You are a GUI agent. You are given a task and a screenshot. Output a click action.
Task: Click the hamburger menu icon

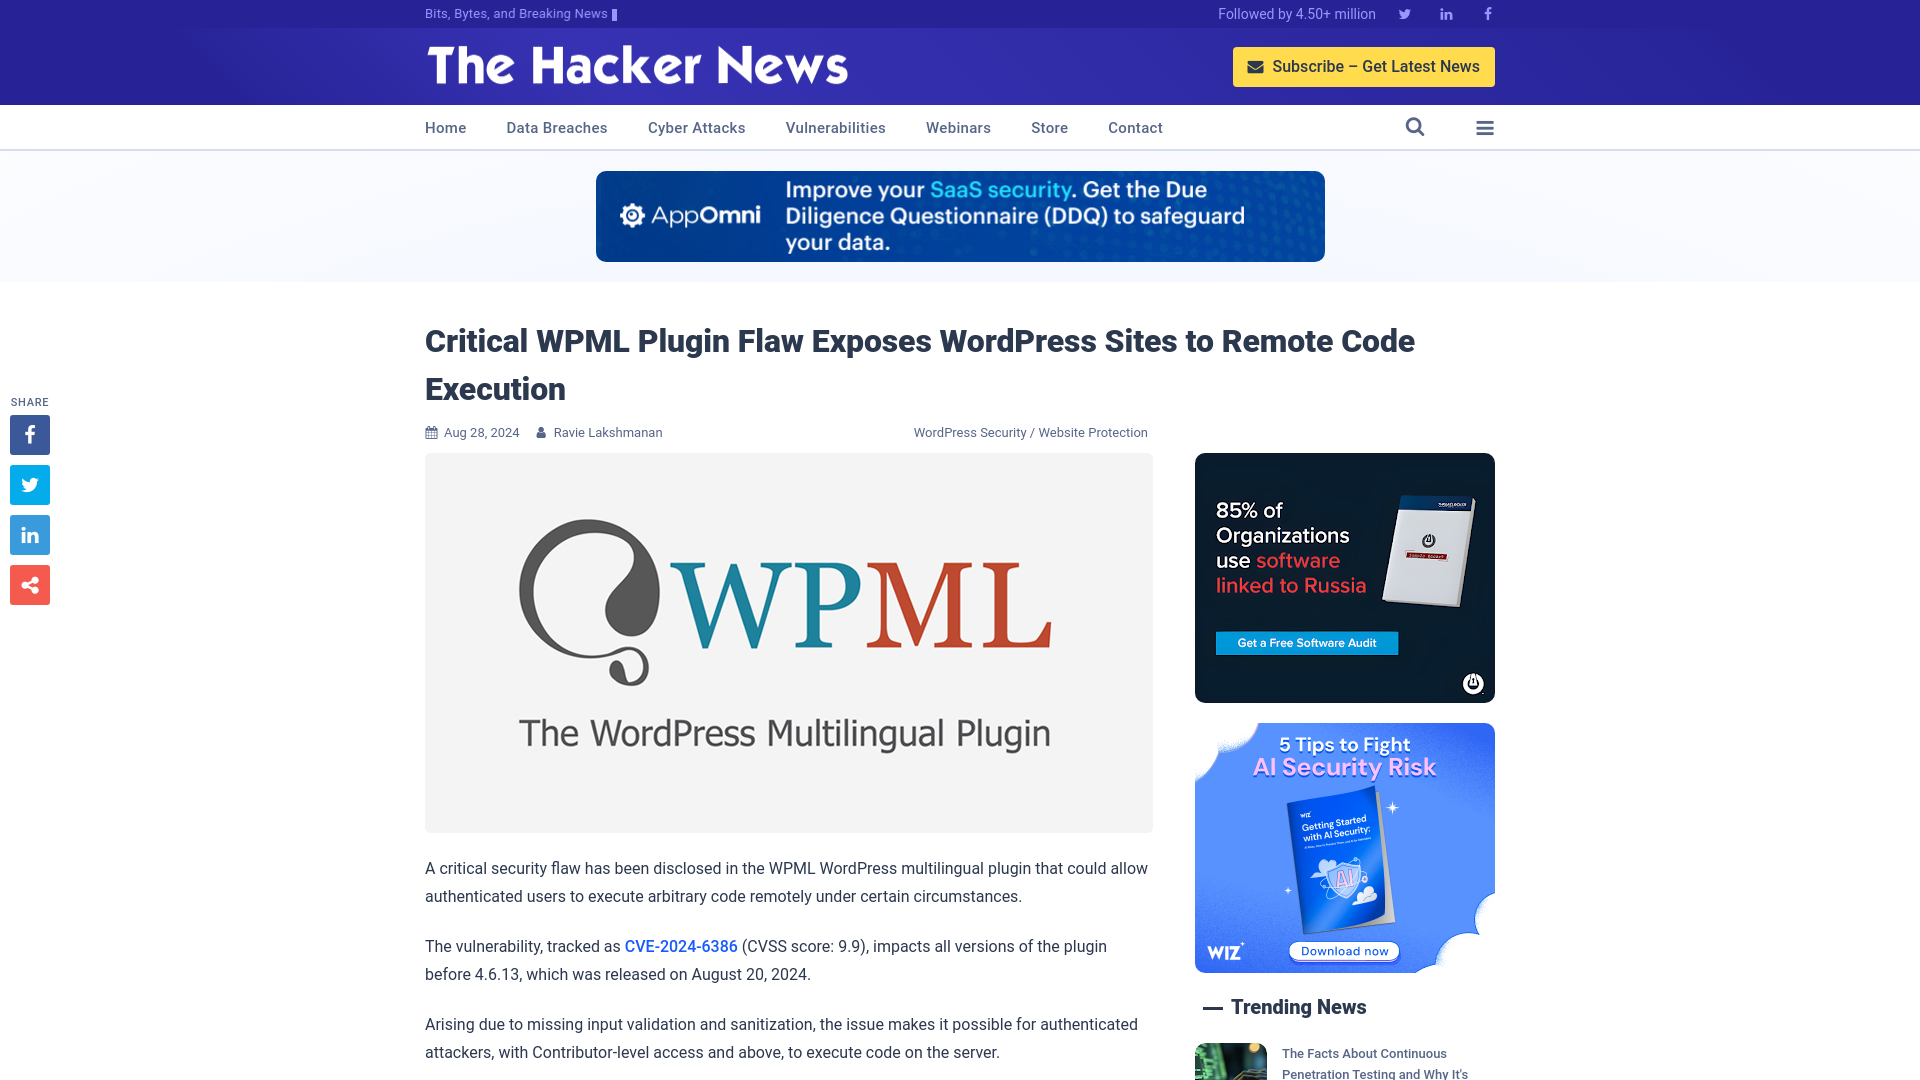(1485, 127)
